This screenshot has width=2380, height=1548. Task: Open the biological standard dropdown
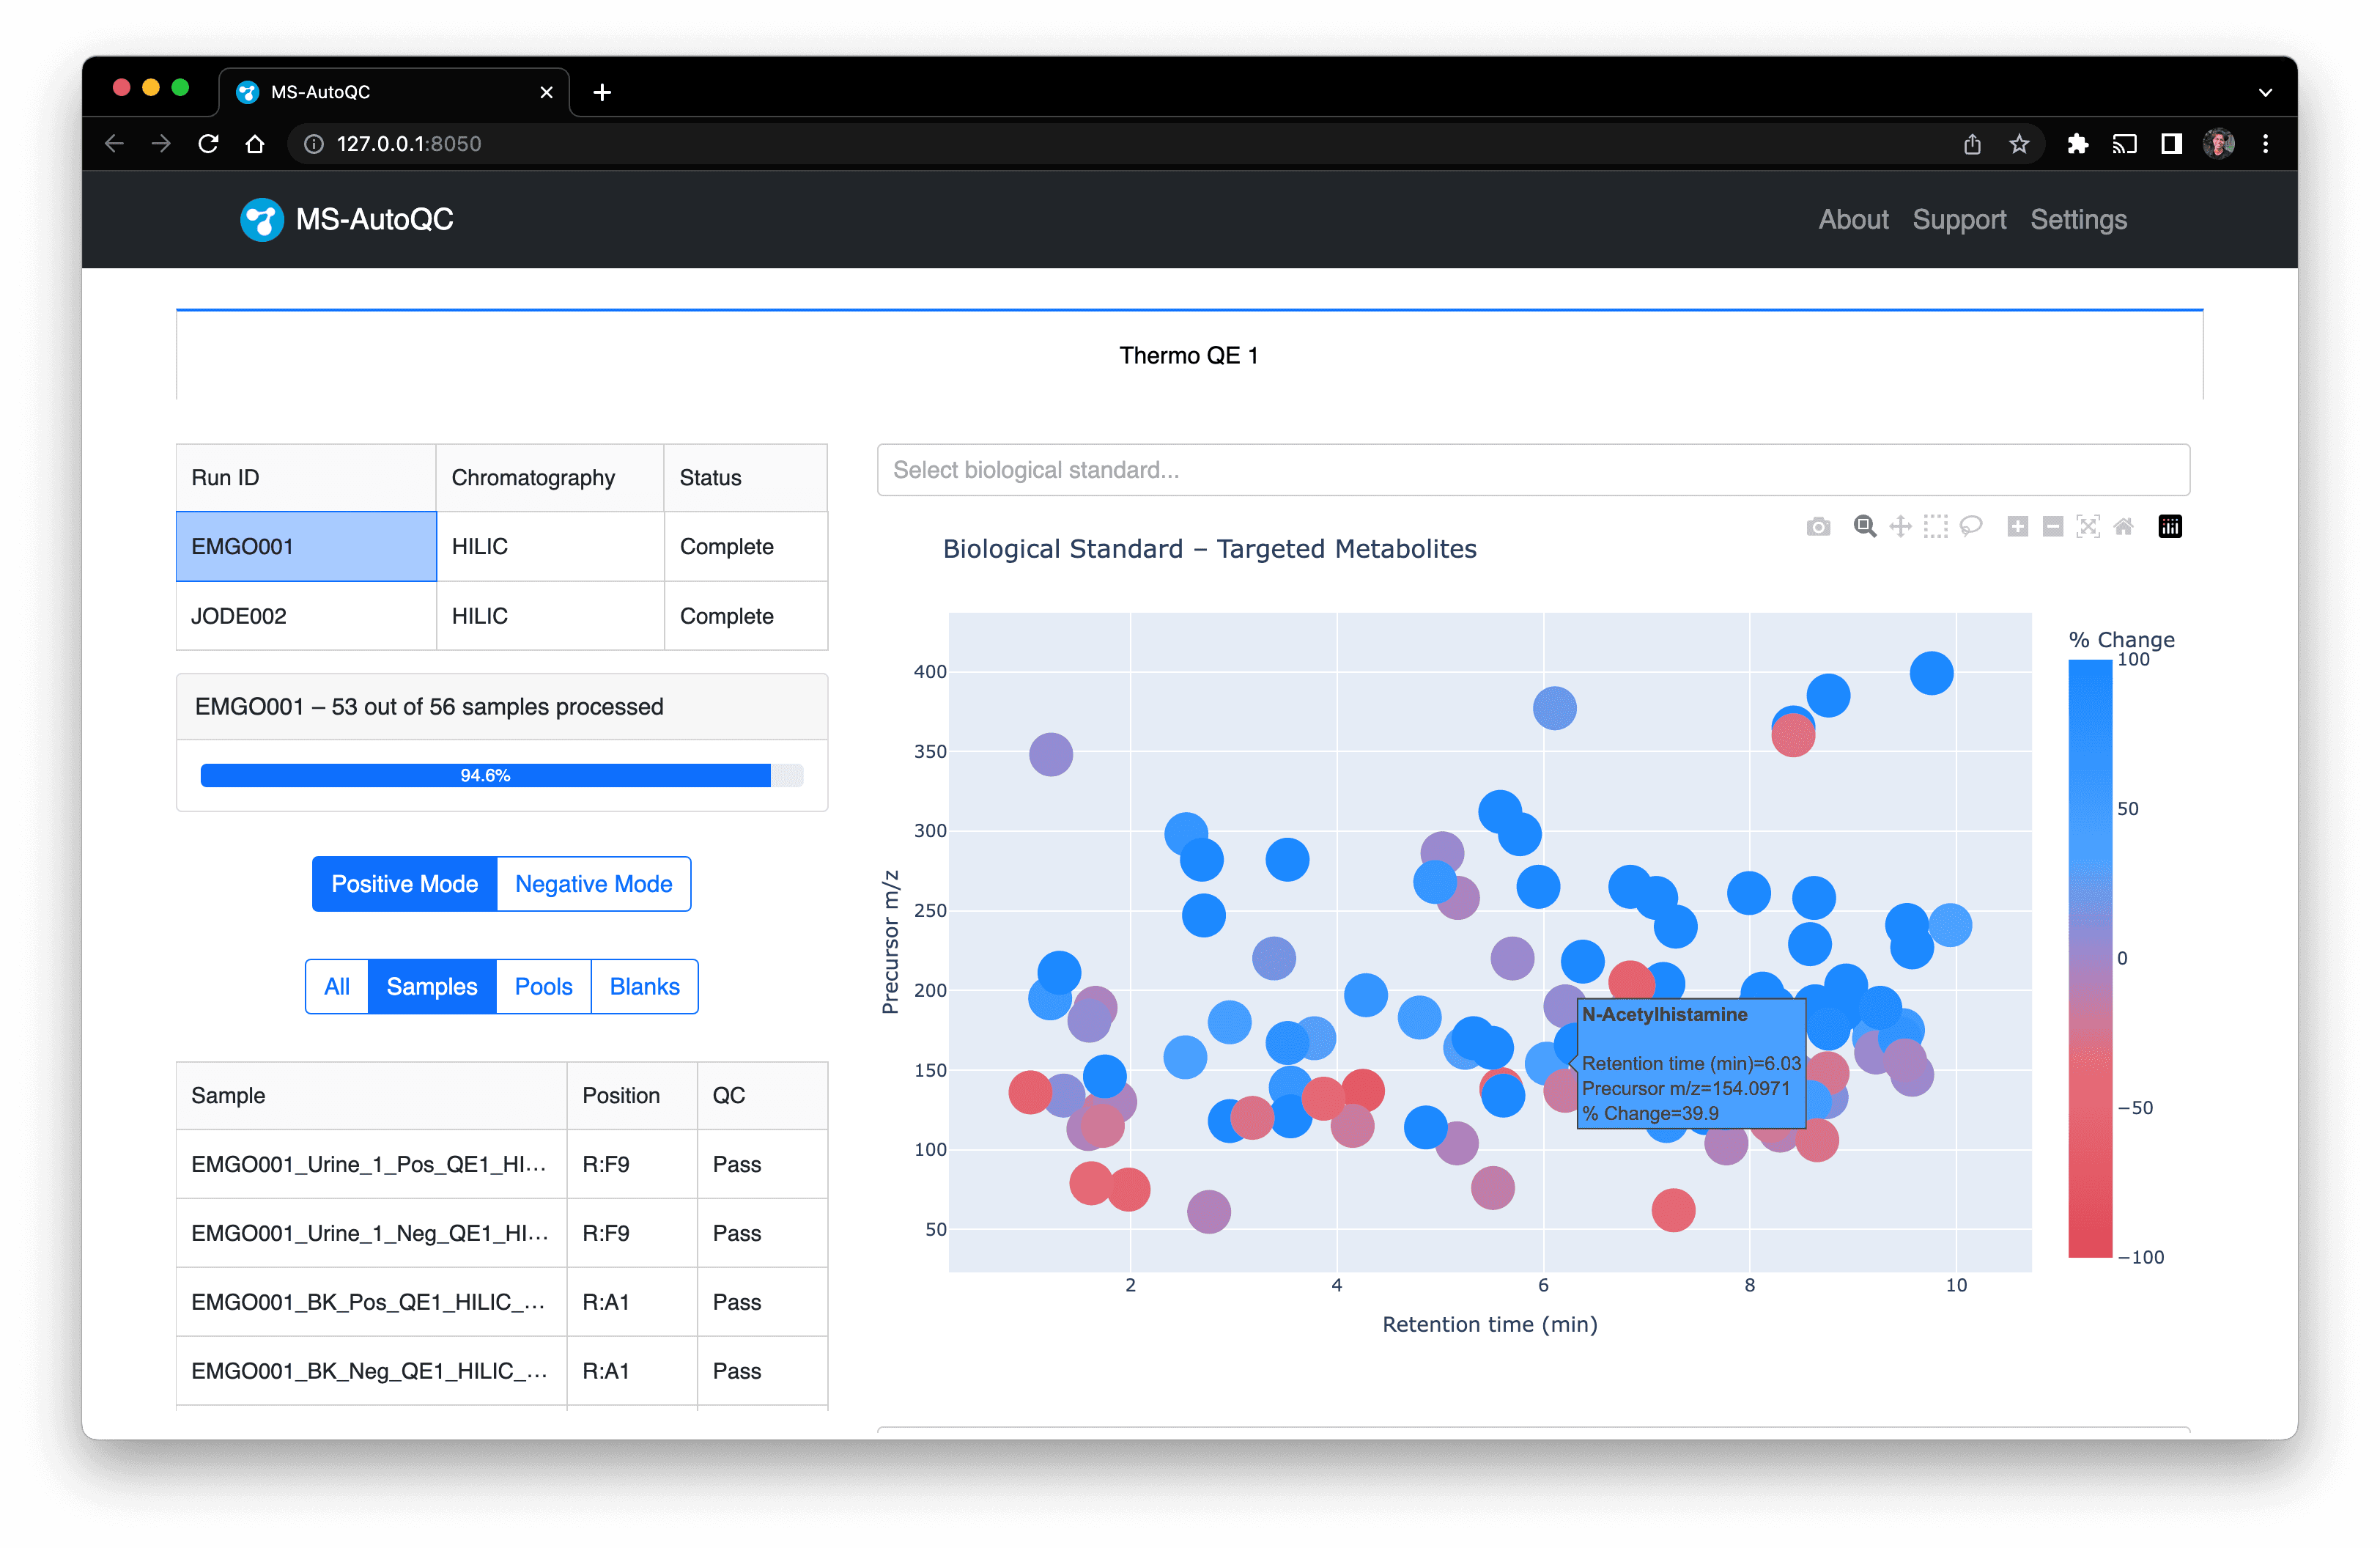point(1532,470)
